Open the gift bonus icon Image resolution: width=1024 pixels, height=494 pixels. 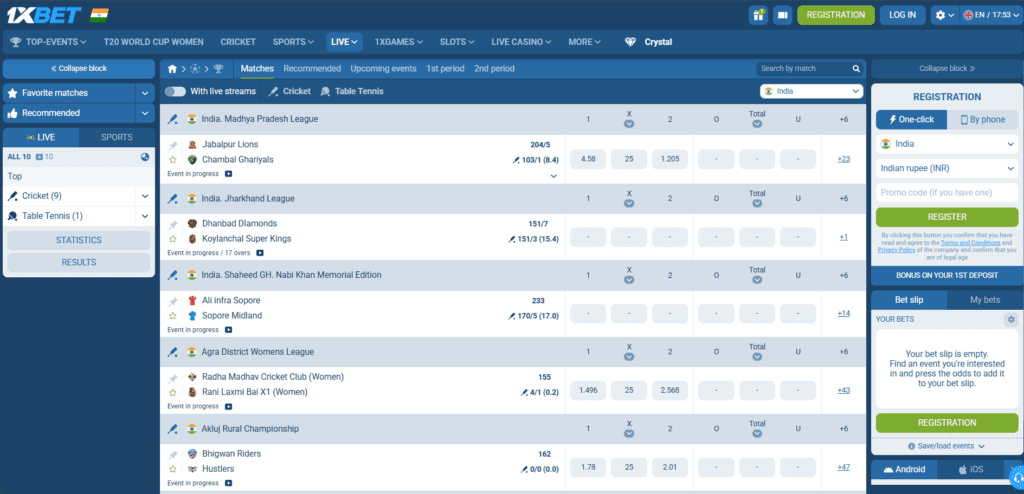[x=758, y=14]
